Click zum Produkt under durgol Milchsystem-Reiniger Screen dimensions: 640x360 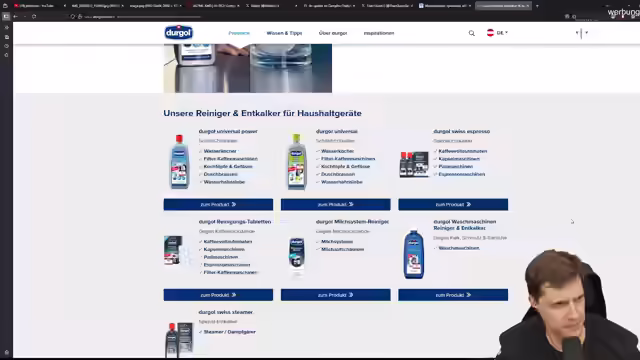click(336, 295)
